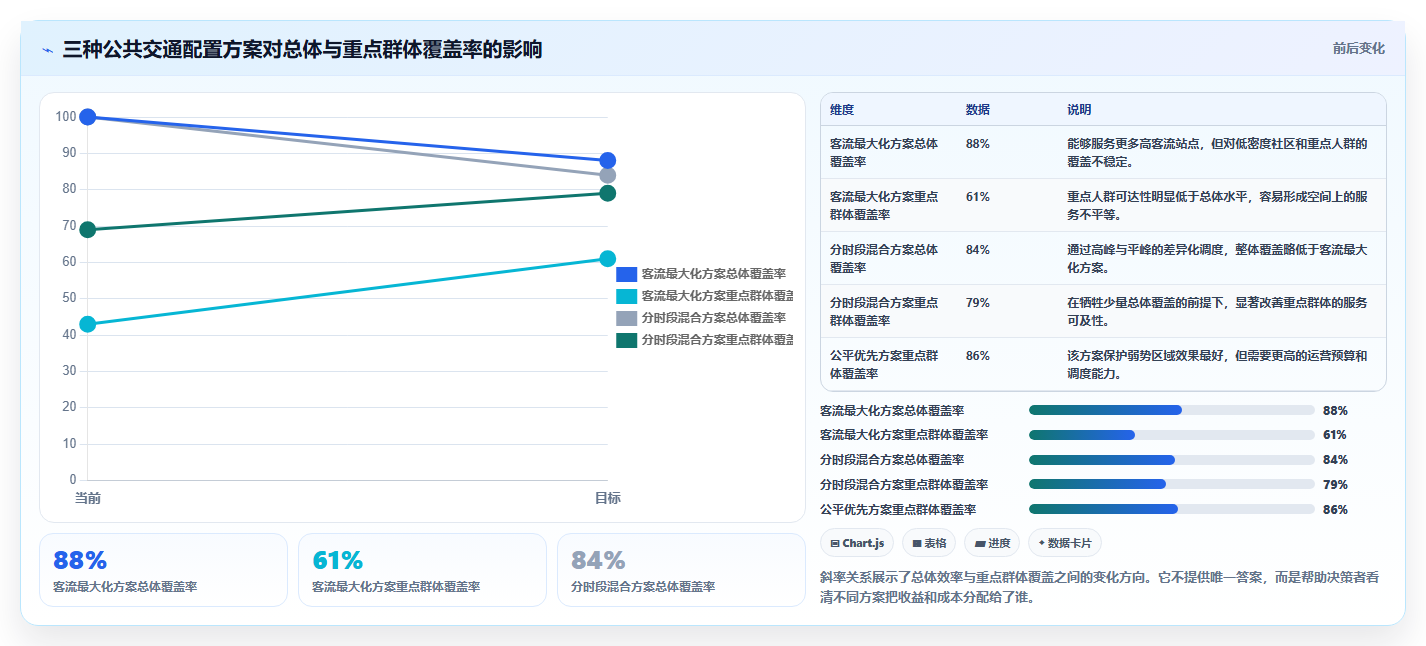The image size is (1426, 646).
Task: Toggle legend item 客流最大化方案重点群体覆盖率
Action: tap(704, 296)
